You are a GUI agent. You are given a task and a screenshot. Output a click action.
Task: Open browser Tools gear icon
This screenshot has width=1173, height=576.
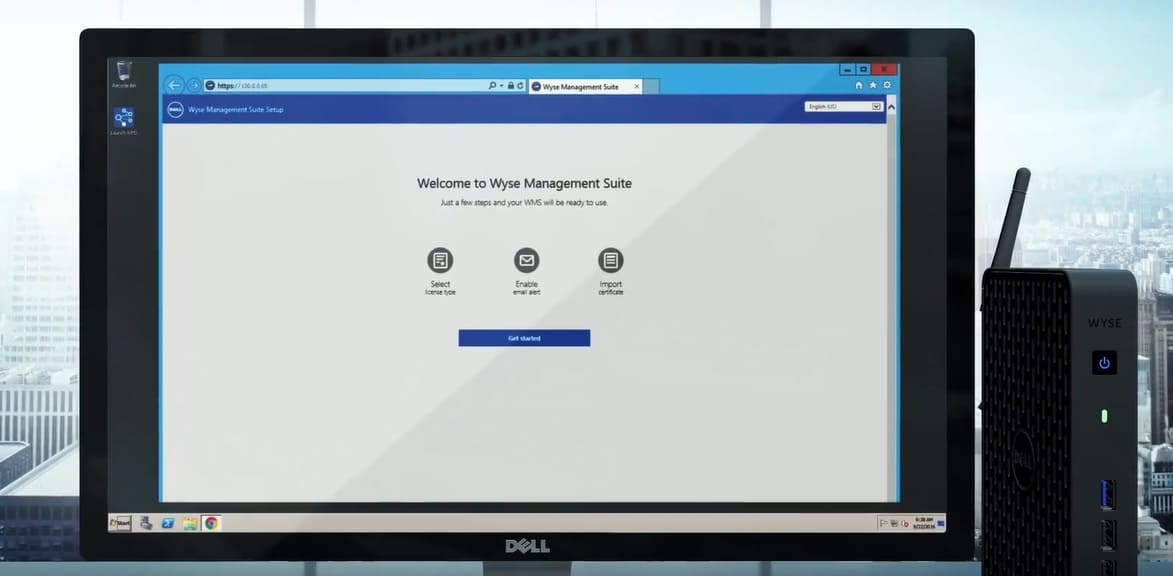[886, 86]
